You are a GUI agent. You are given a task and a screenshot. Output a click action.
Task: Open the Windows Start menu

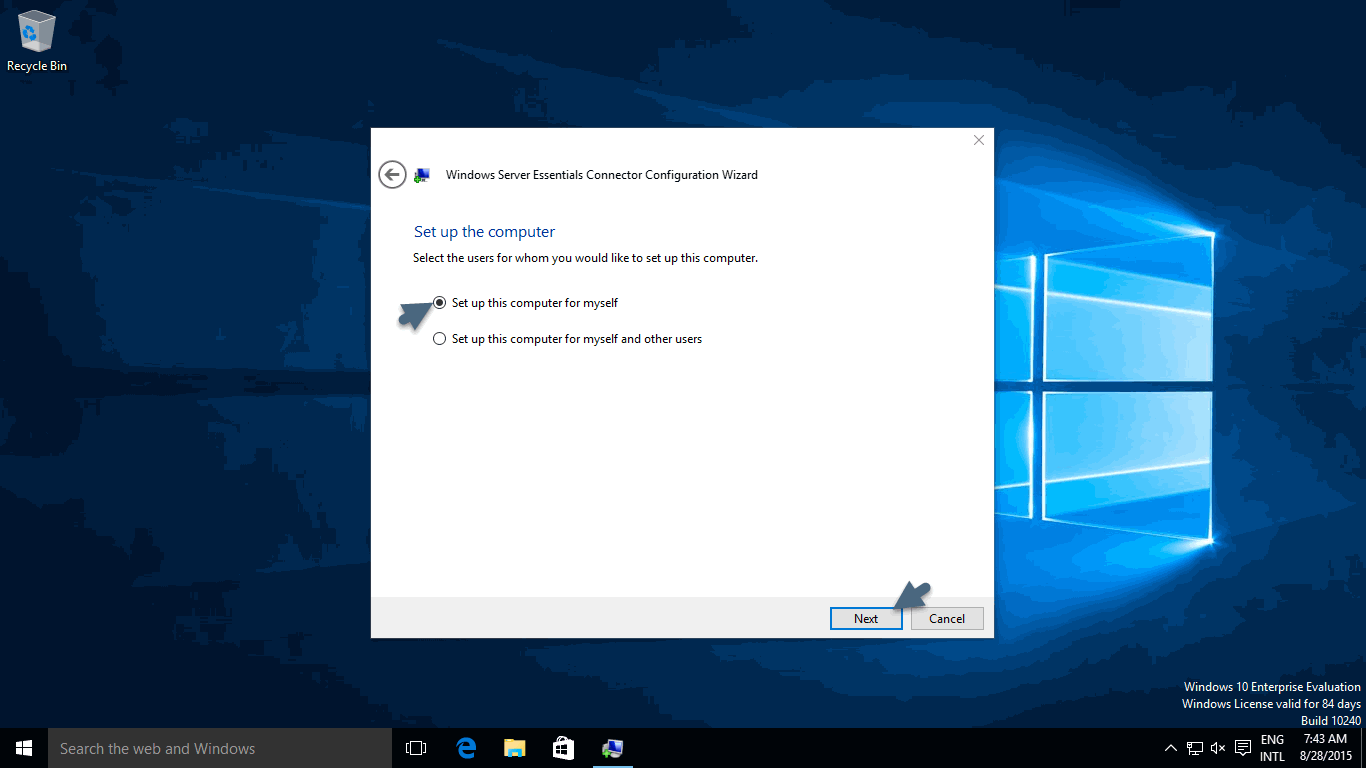(24, 748)
